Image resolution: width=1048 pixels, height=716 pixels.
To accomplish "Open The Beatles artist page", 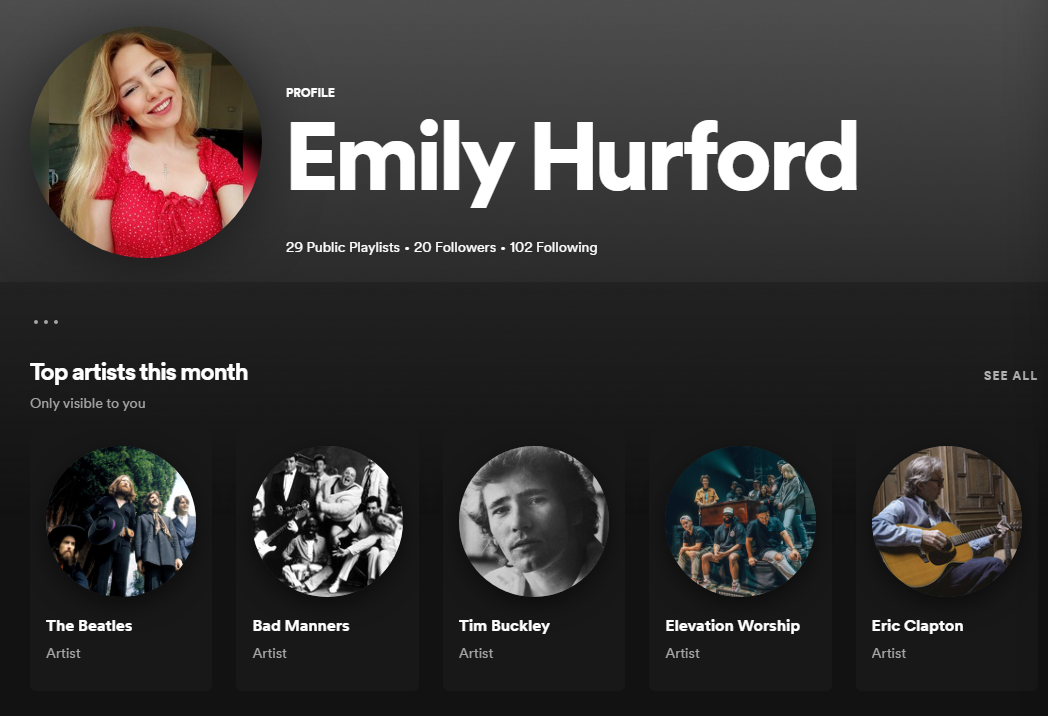I will [x=120, y=522].
